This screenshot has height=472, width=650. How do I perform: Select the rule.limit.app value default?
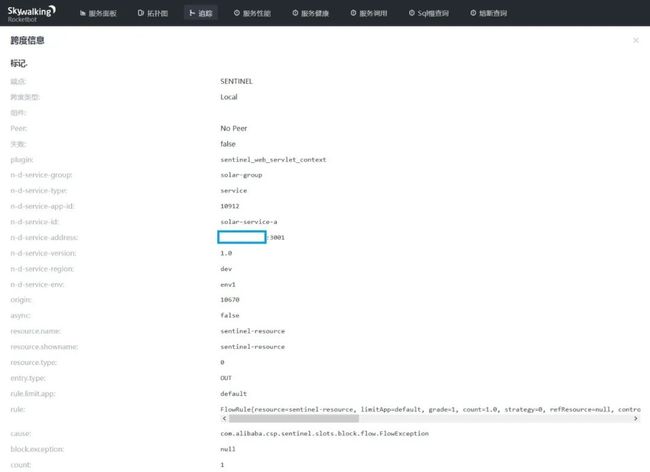coord(233,394)
